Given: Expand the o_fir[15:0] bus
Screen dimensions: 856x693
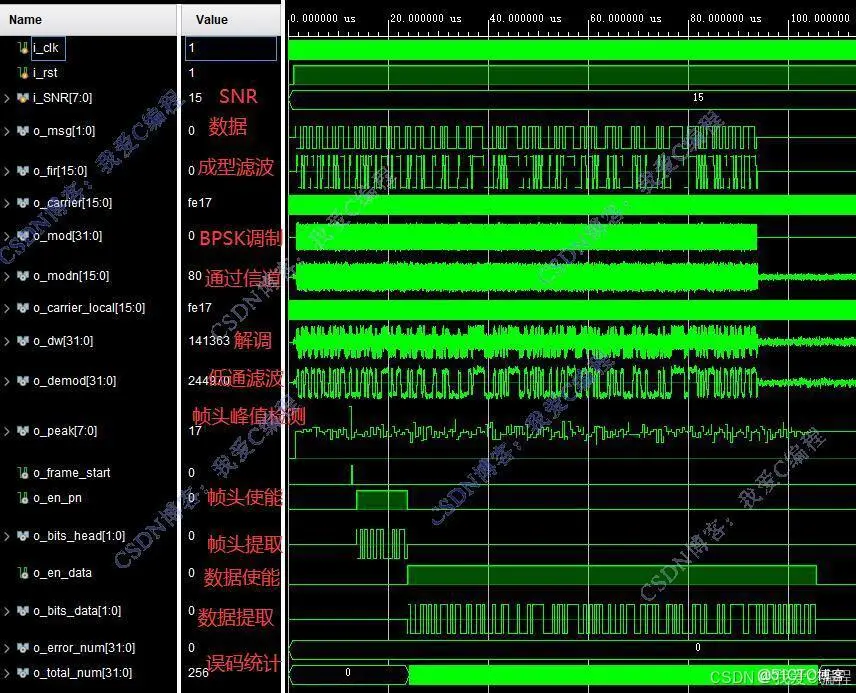Looking at the screenshot, I should pyautogui.click(x=7, y=171).
